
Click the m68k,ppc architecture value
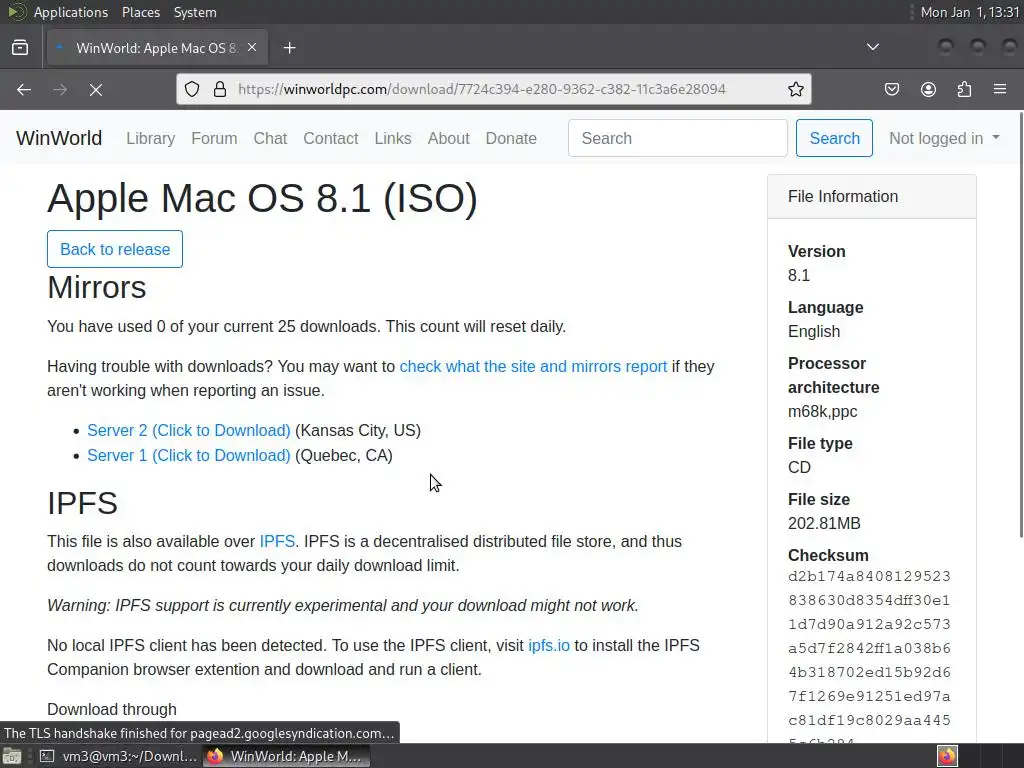tap(822, 411)
